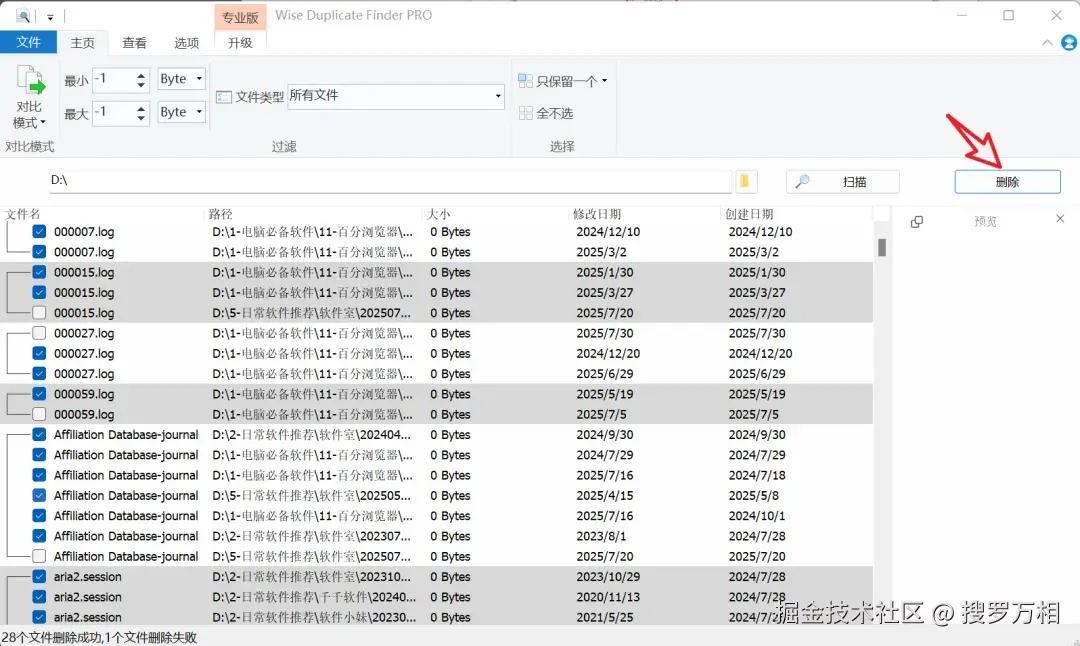Minimize the Wise Duplicate Finder window
The height and width of the screenshot is (646, 1080).
pyautogui.click(x=962, y=15)
